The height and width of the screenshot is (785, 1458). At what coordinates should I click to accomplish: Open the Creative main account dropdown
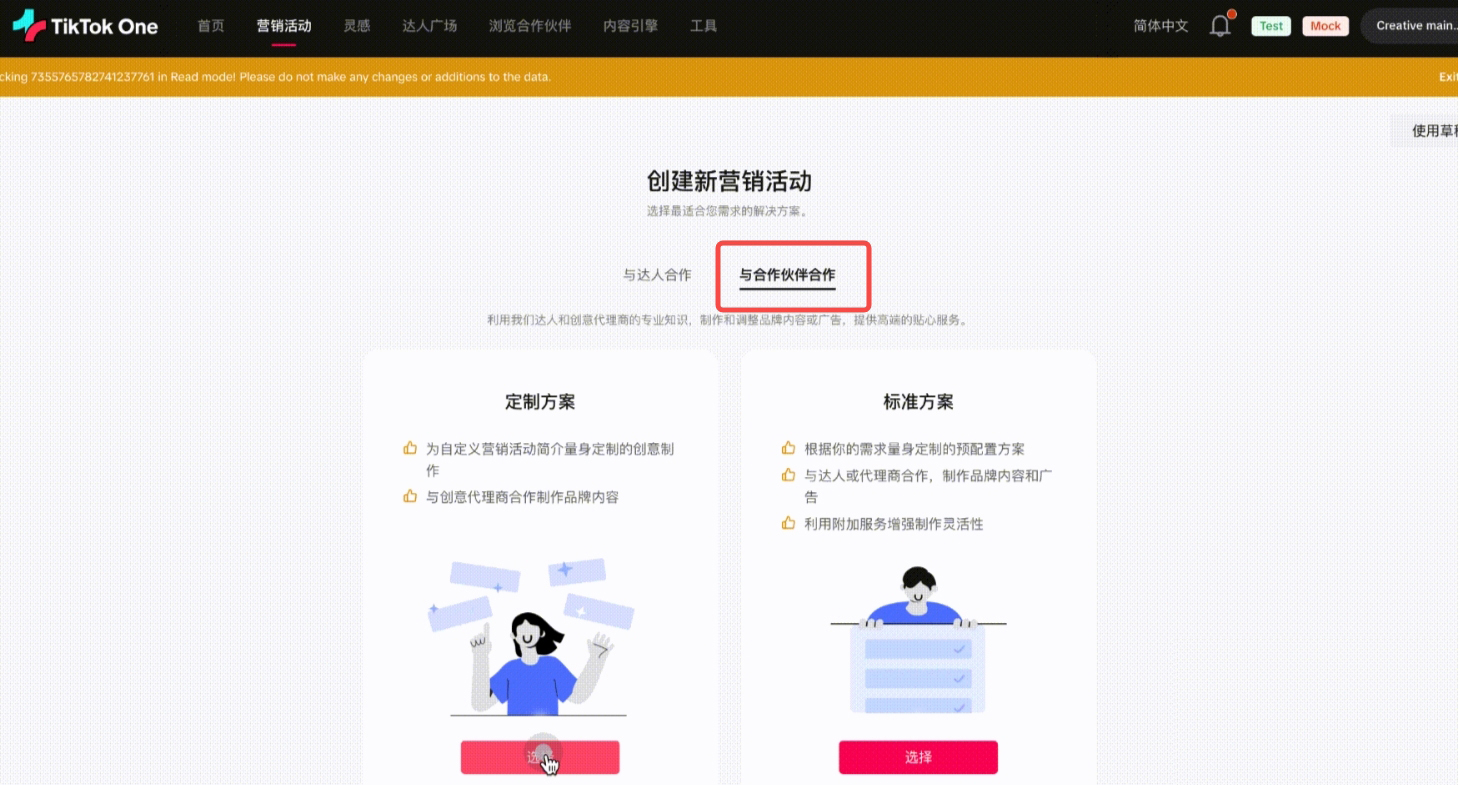pyautogui.click(x=1411, y=26)
